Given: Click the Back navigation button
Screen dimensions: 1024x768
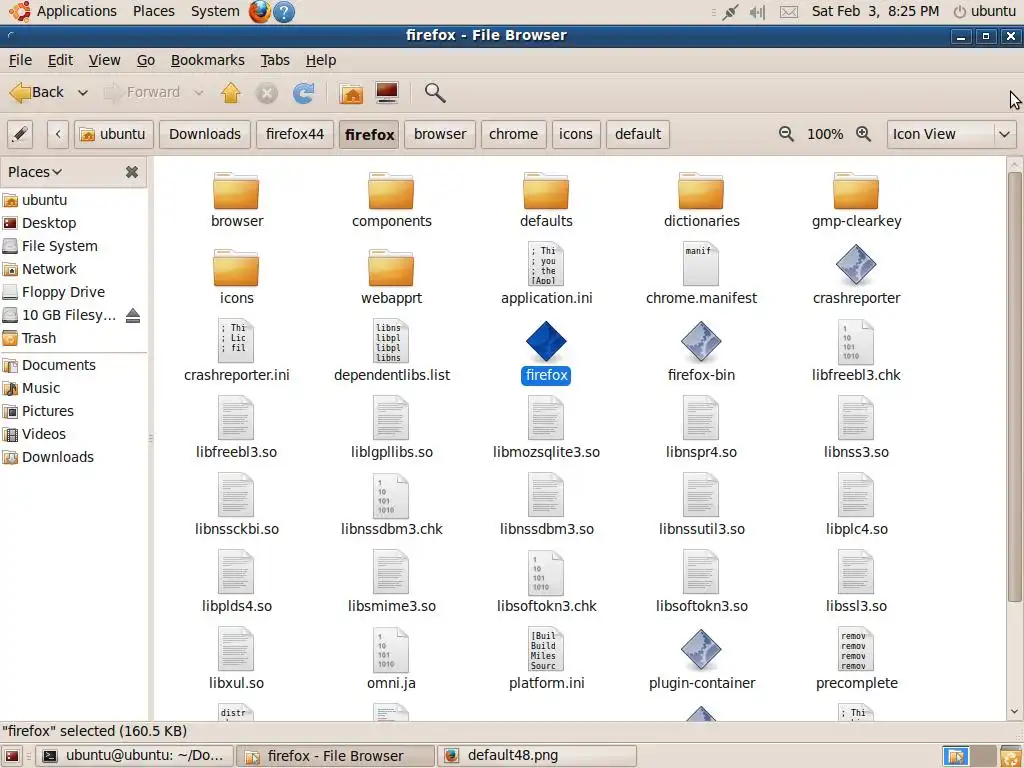Looking at the screenshot, I should click(38, 93).
